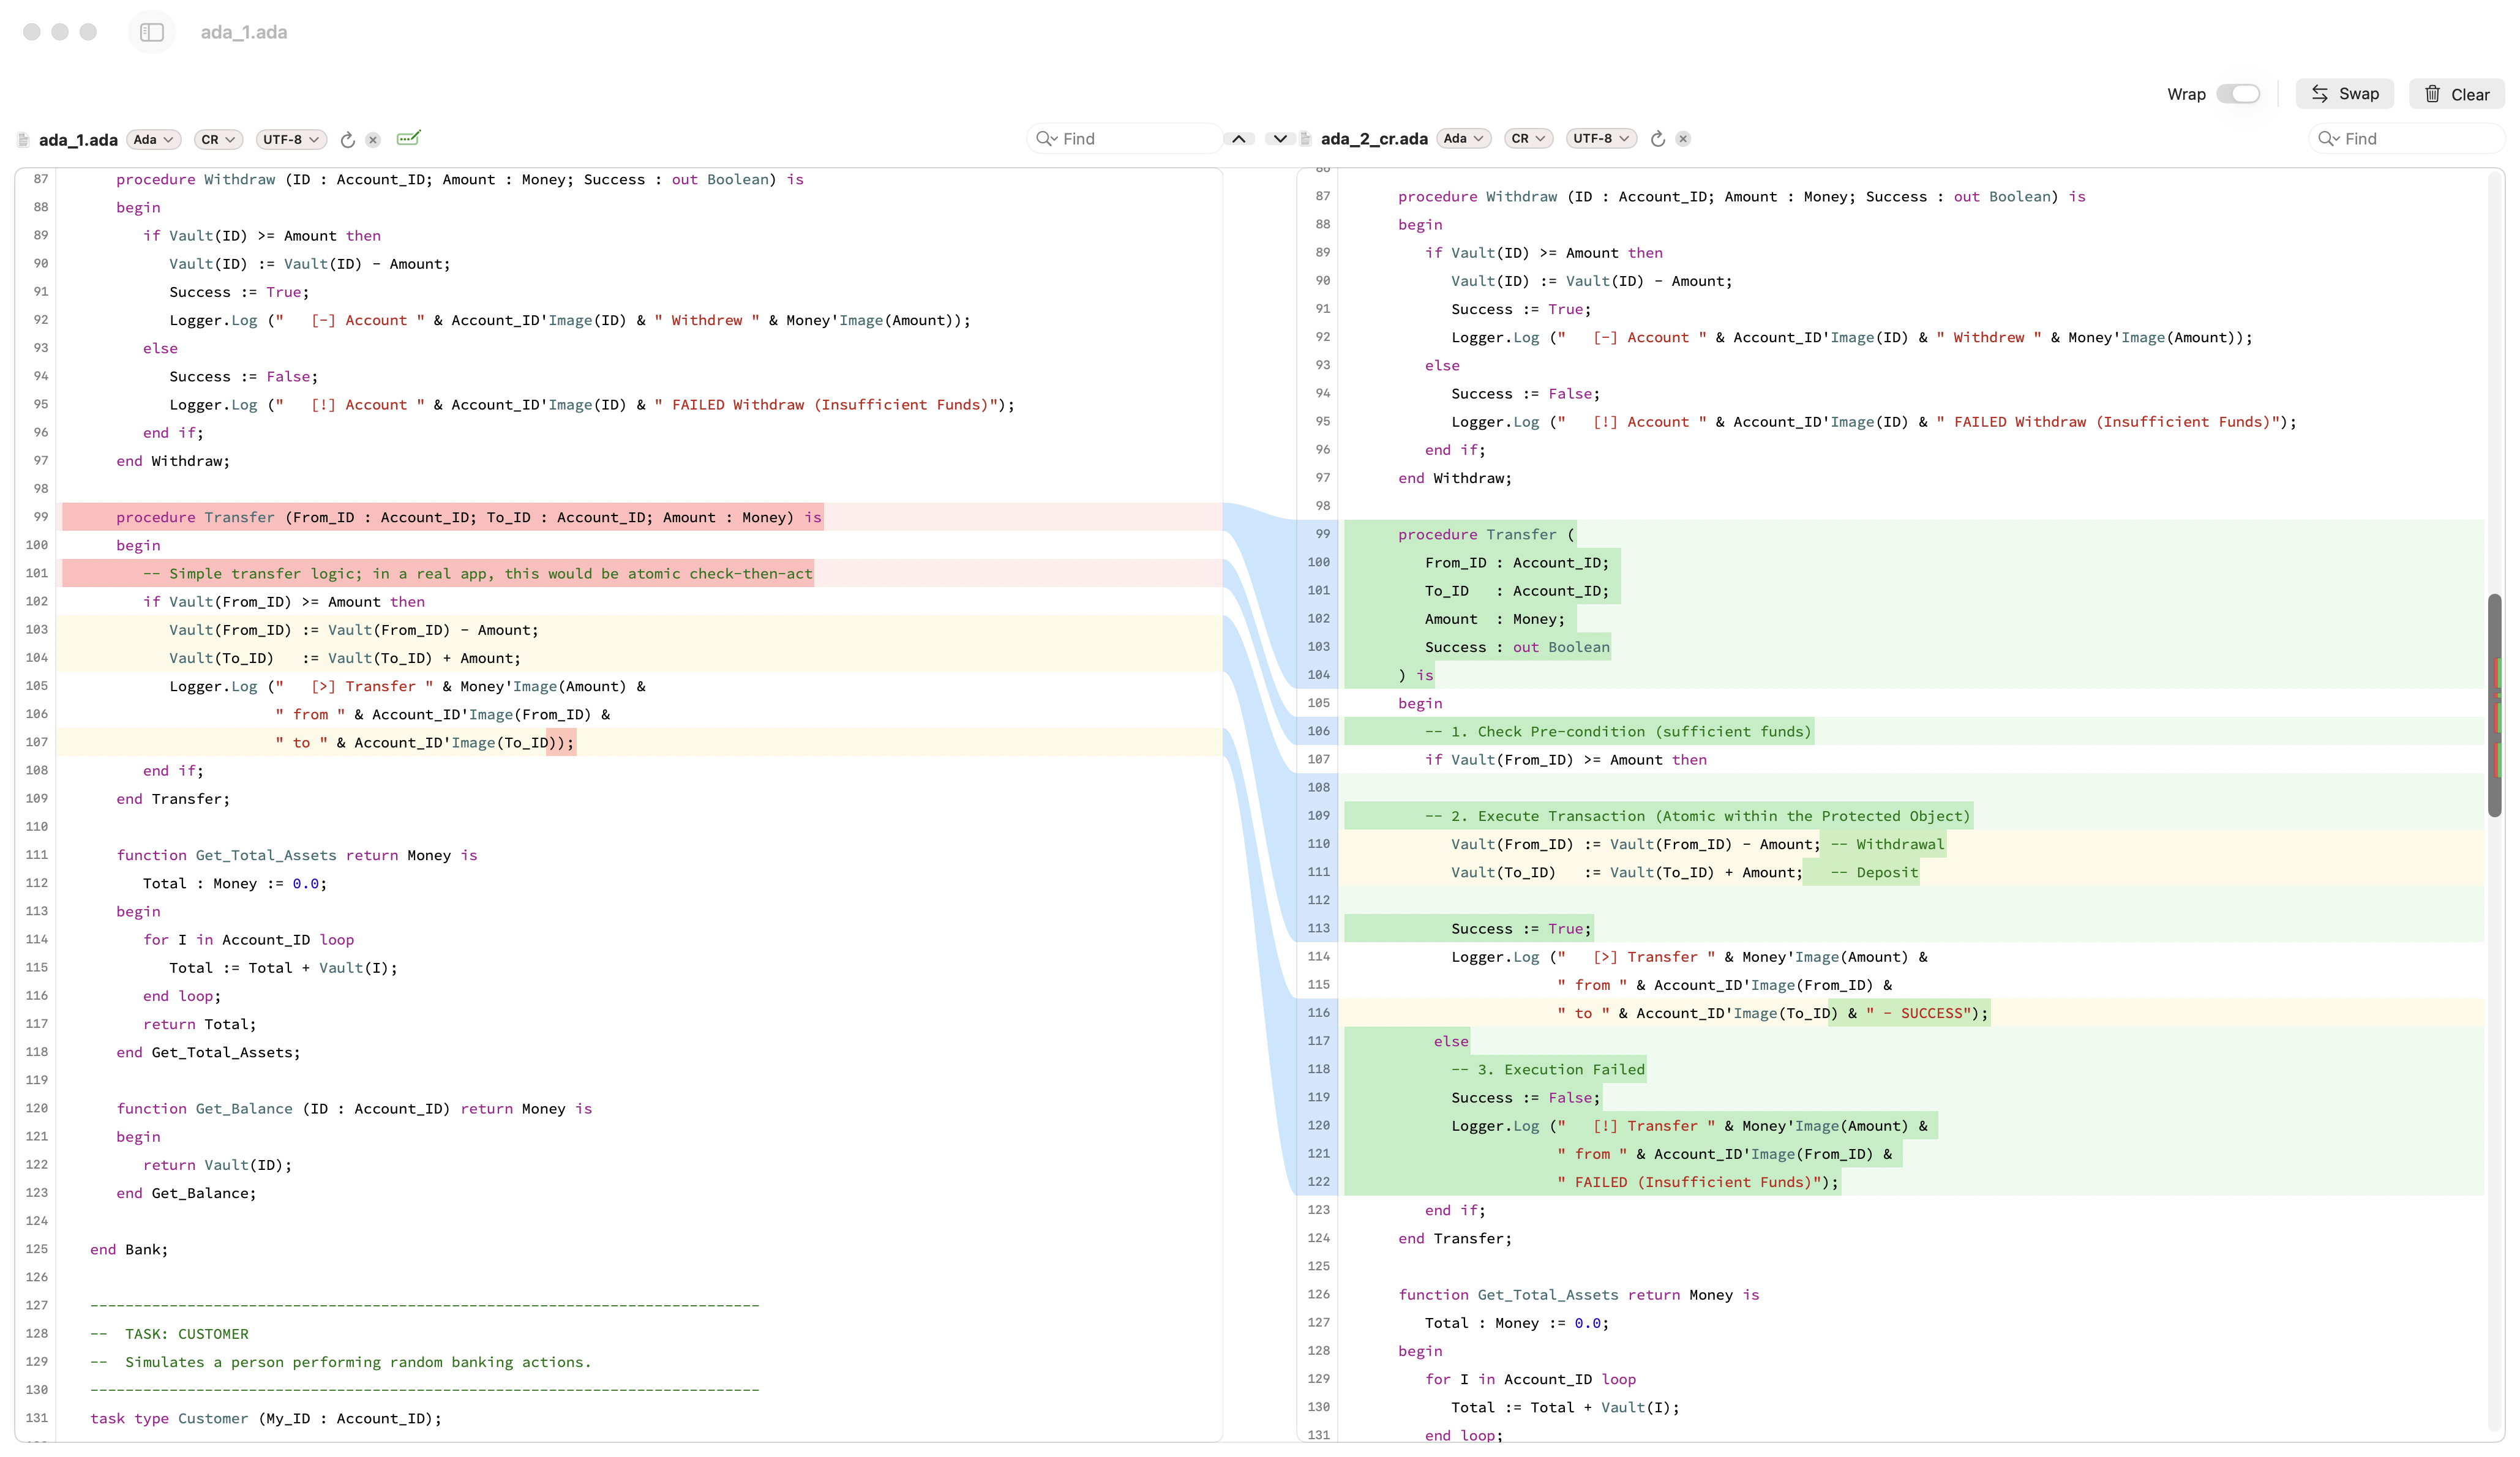Jump to the previous difference arrow
The width and height of the screenshot is (2520, 1457).
(1238, 139)
